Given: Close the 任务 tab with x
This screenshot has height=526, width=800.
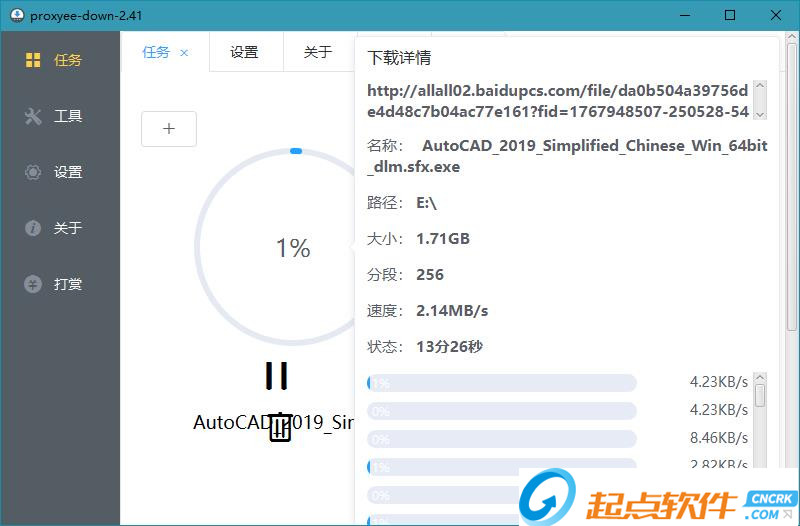Looking at the screenshot, I should [184, 53].
